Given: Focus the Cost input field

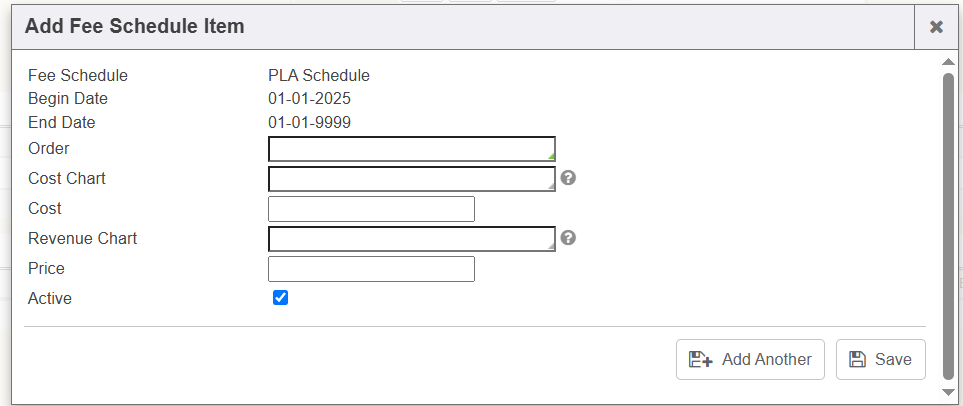Looking at the screenshot, I should coord(371,209).
